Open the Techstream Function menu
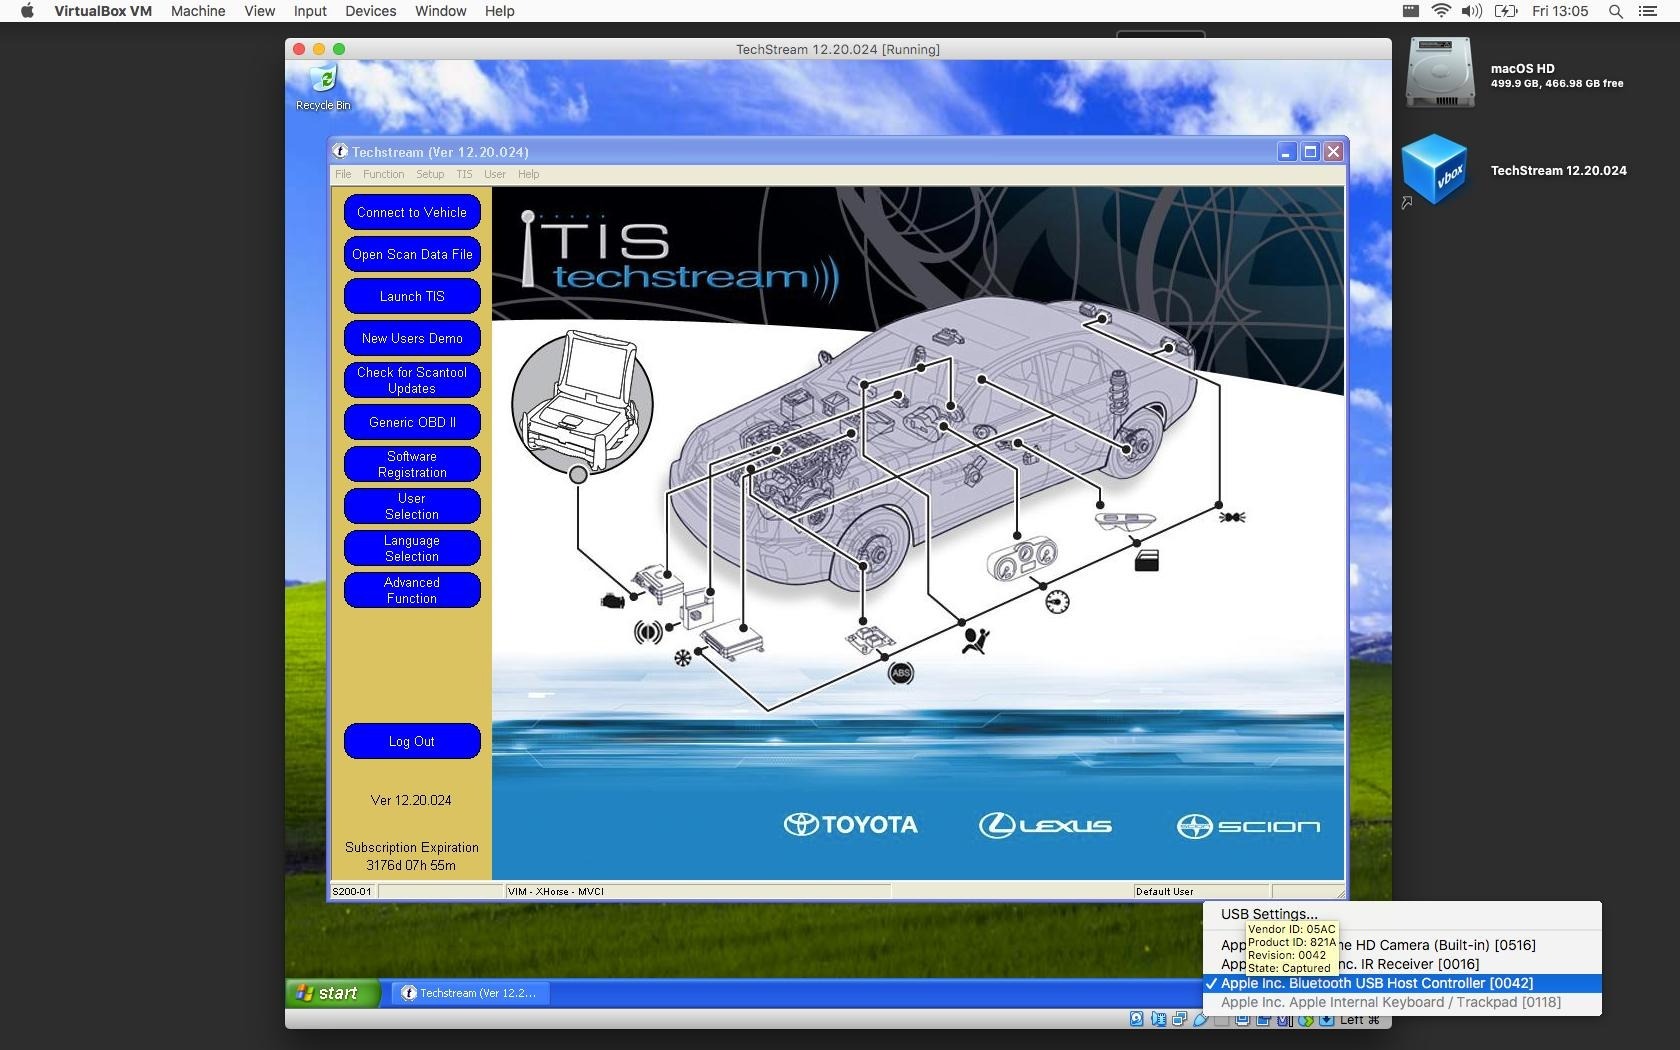Image resolution: width=1680 pixels, height=1050 pixels. (384, 174)
